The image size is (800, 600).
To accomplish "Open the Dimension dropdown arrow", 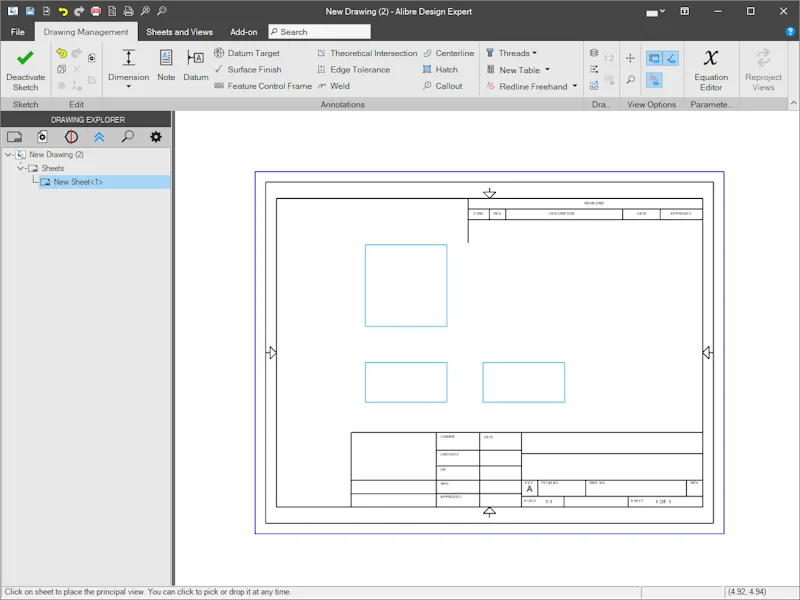I will tap(129, 86).
